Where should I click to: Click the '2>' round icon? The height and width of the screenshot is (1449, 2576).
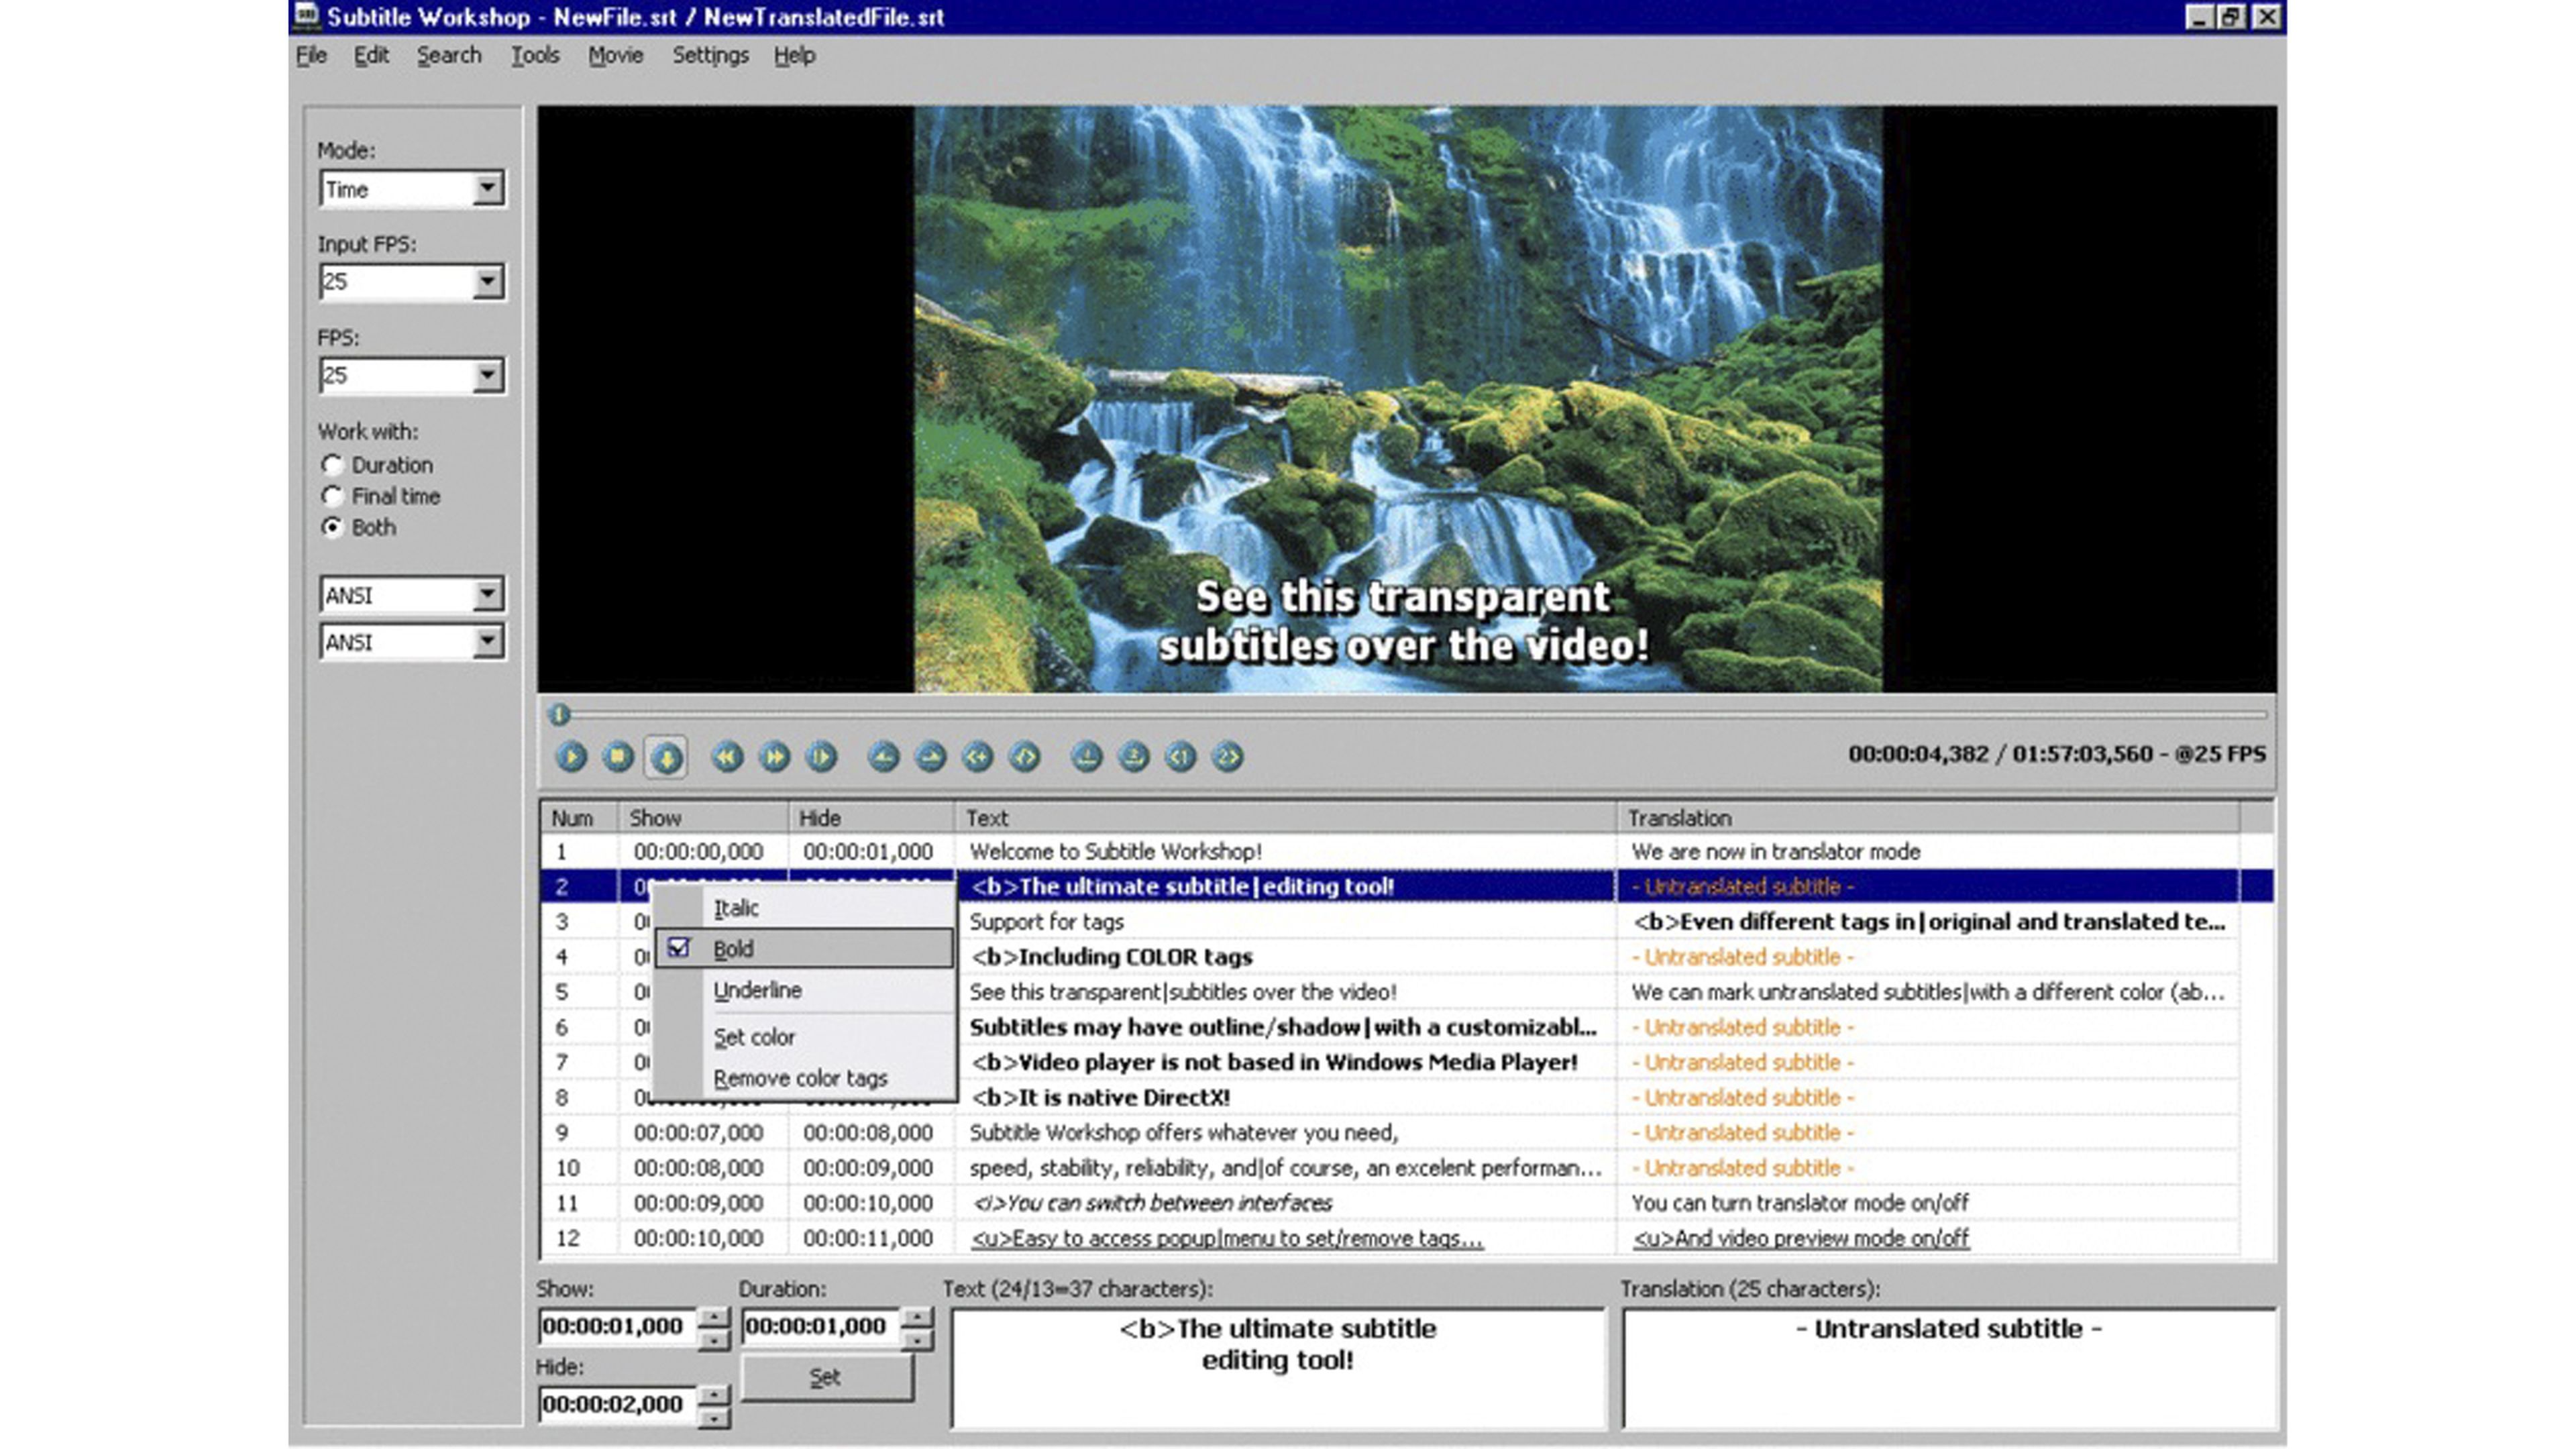coord(1227,757)
